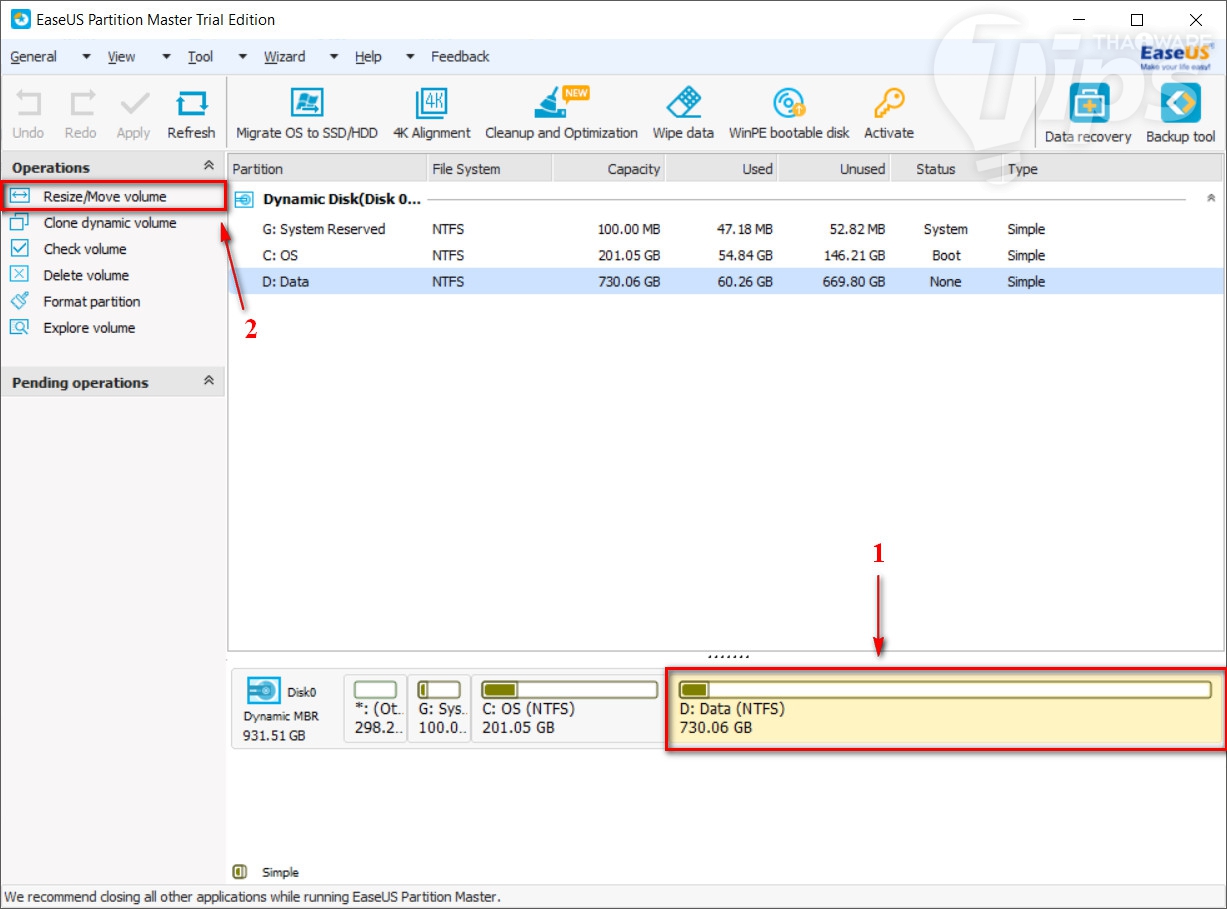This screenshot has width=1227, height=909.
Task: Expand the dropdown arrow after Wizard
Action: point(334,57)
